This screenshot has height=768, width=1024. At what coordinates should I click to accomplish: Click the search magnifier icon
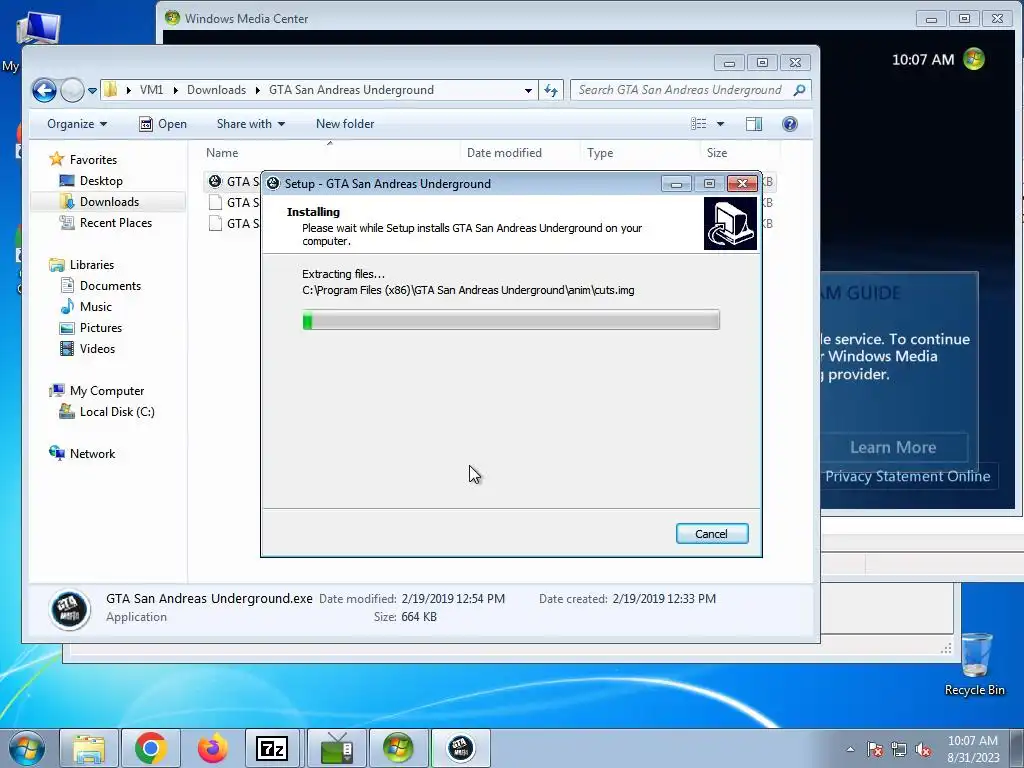coord(799,90)
